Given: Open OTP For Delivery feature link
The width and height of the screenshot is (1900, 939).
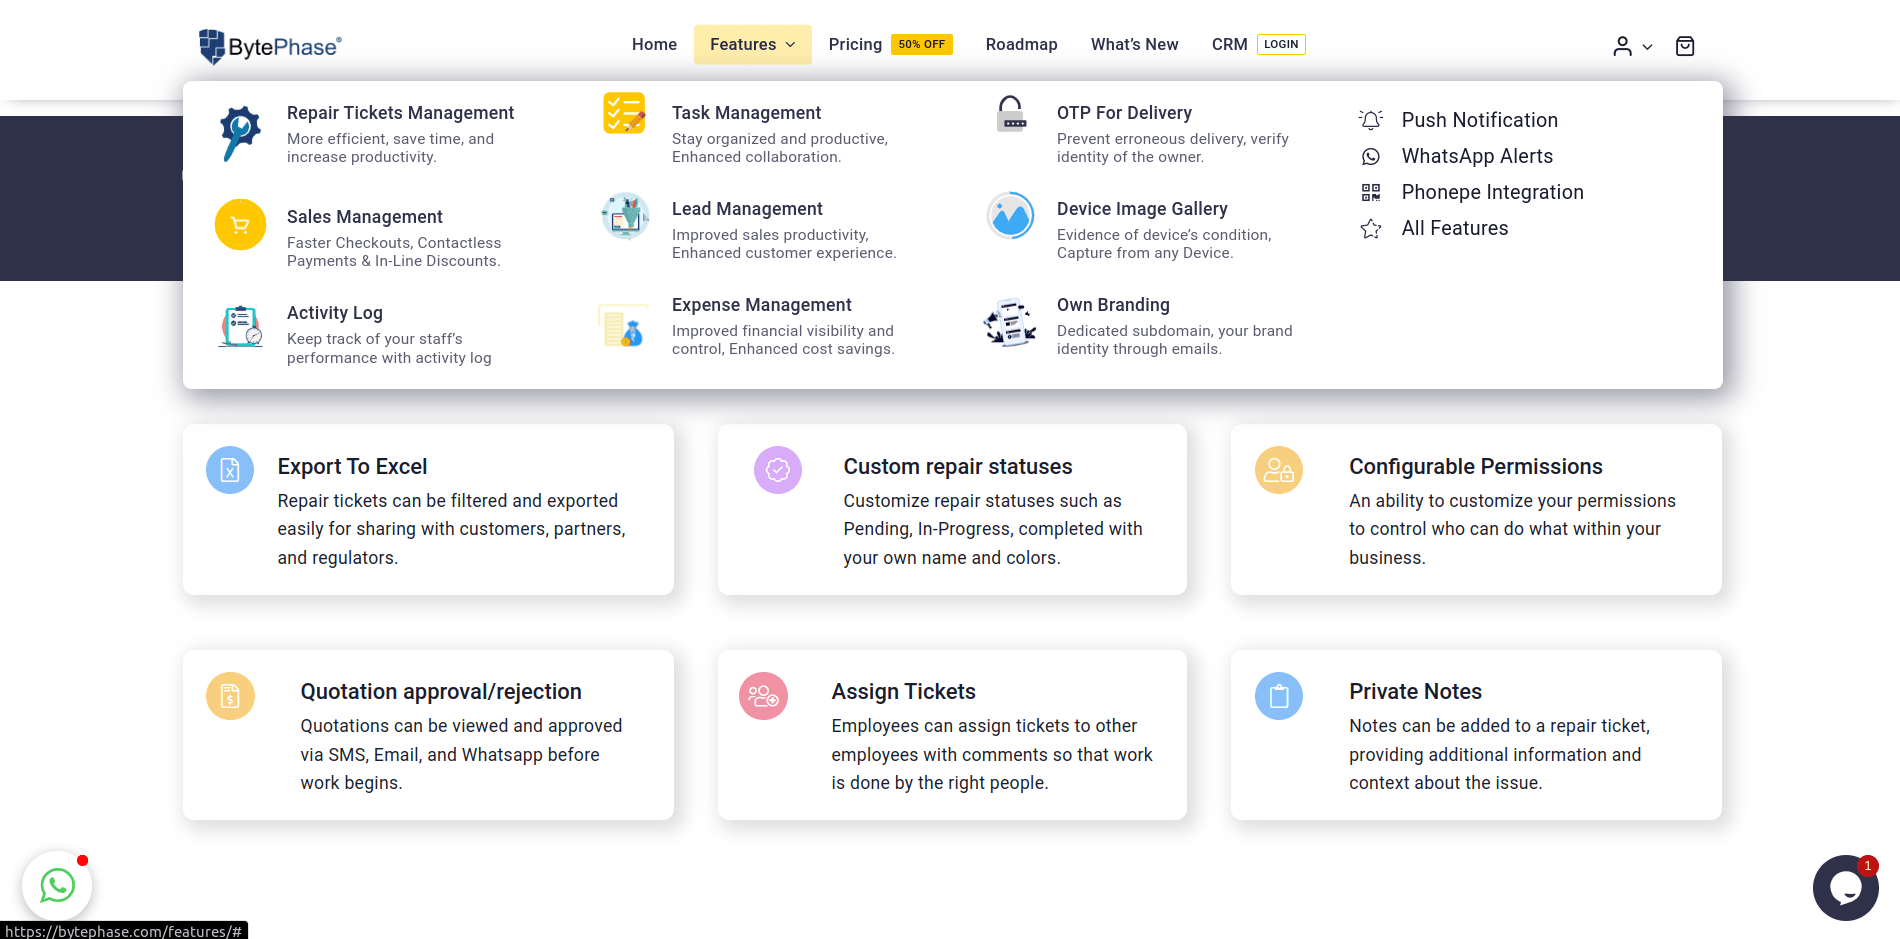Looking at the screenshot, I should point(1124,113).
